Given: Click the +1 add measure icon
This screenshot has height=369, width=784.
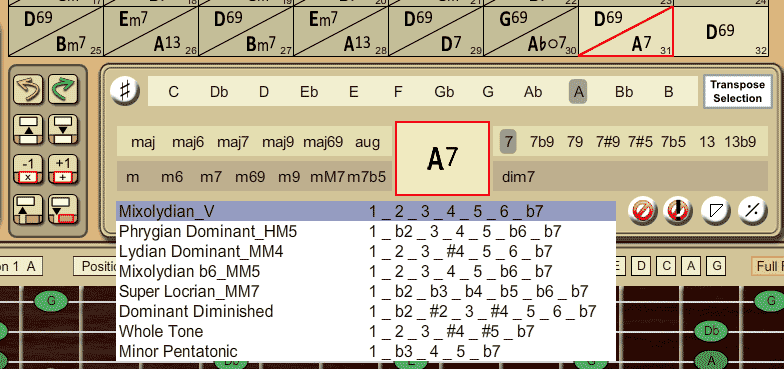Looking at the screenshot, I should (x=63, y=170).
